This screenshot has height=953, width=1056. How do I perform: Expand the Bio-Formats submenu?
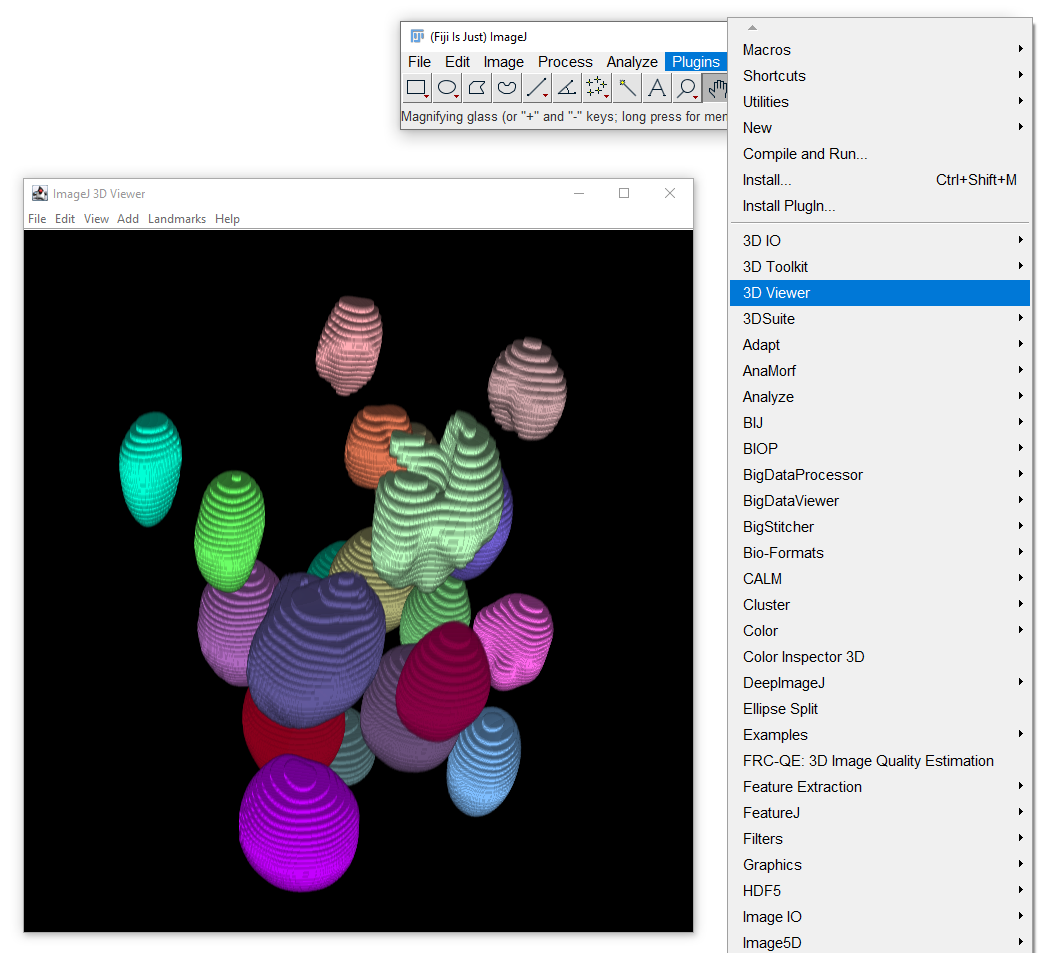[880, 553]
